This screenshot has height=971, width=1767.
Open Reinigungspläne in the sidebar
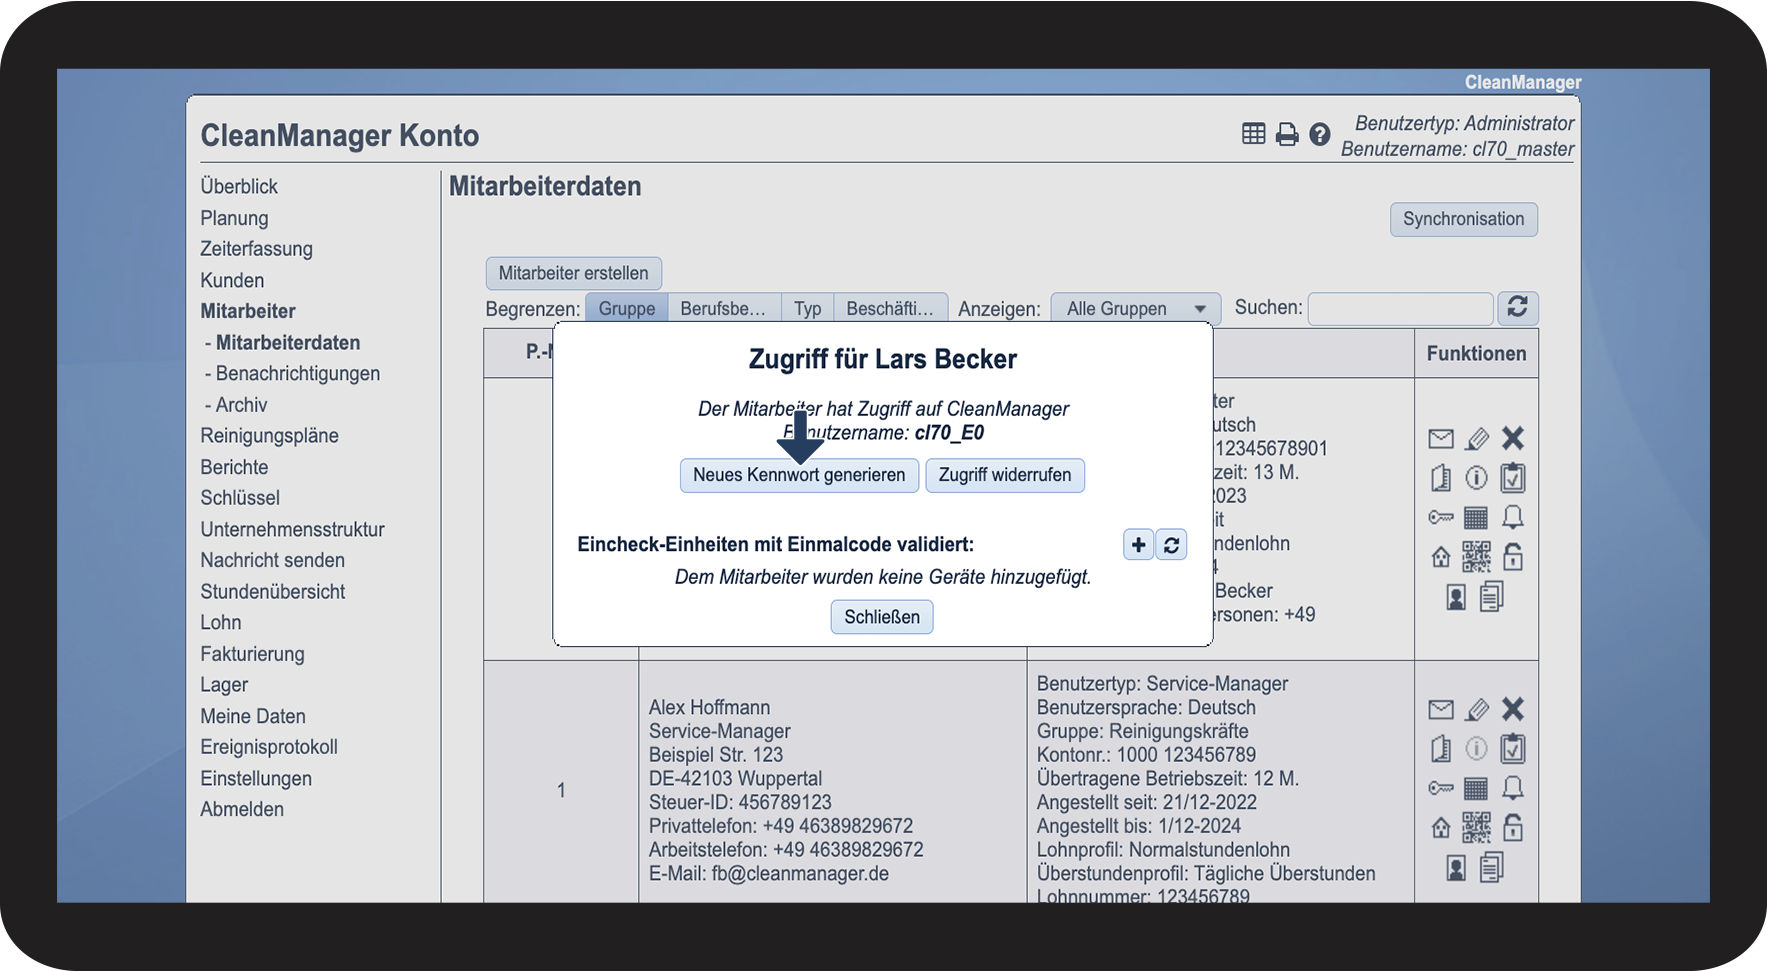pos(269,436)
